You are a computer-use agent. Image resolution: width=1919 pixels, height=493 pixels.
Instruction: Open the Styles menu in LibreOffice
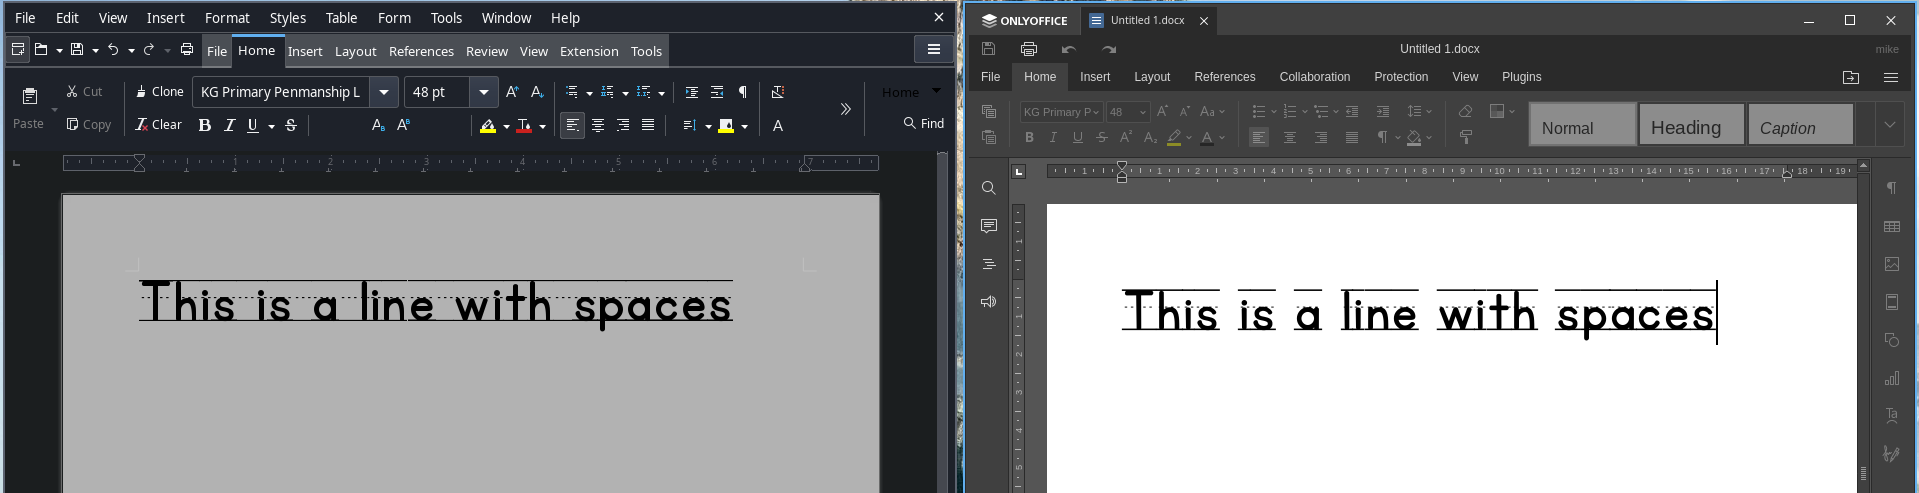pyautogui.click(x=288, y=18)
